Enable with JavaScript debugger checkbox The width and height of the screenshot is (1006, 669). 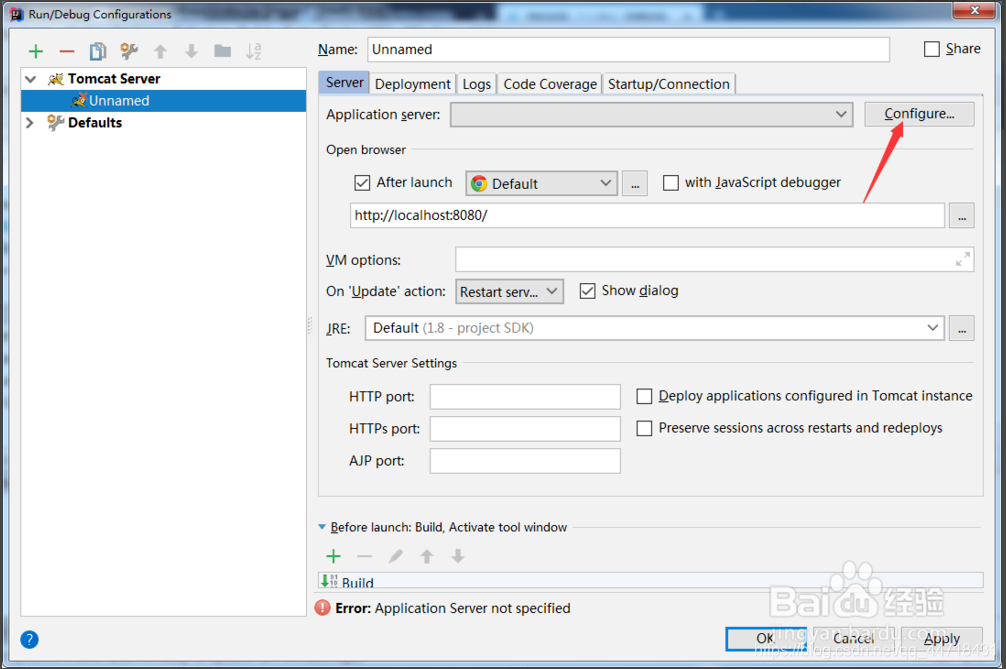670,183
